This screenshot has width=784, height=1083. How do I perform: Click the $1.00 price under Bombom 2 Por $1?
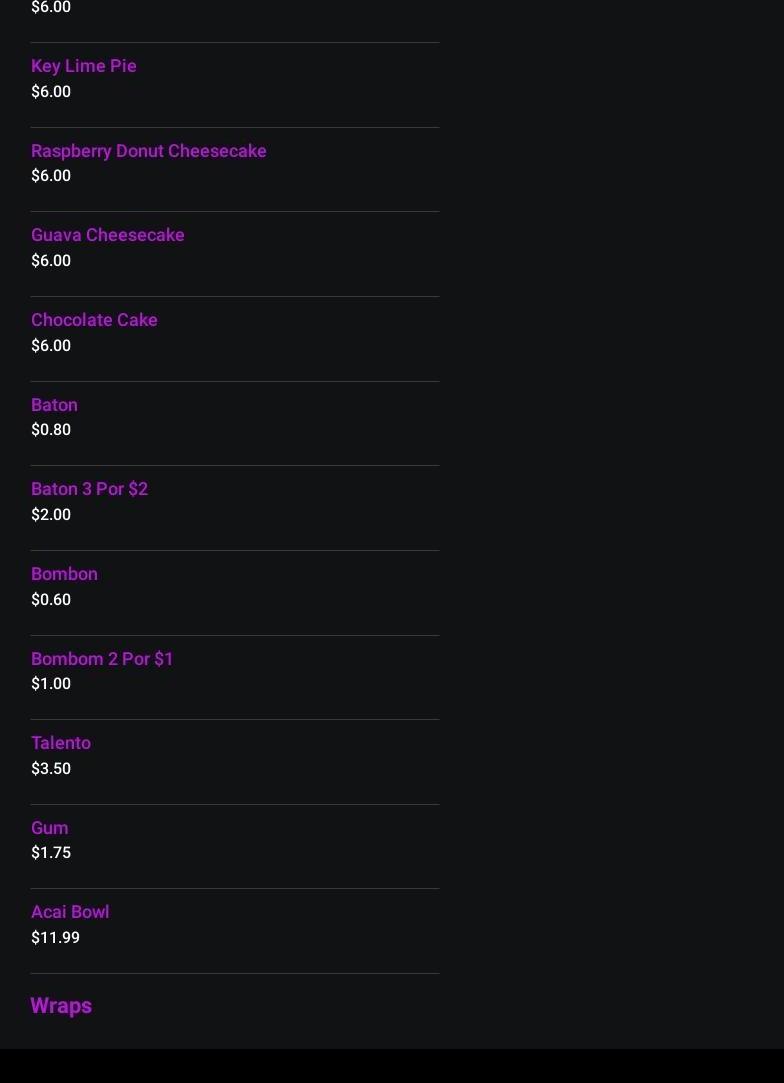(x=51, y=684)
